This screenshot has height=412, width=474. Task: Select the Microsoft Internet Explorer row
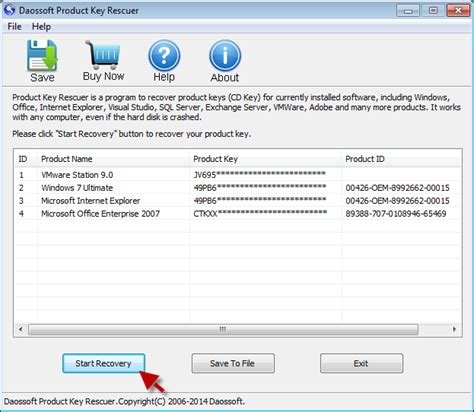click(x=238, y=201)
